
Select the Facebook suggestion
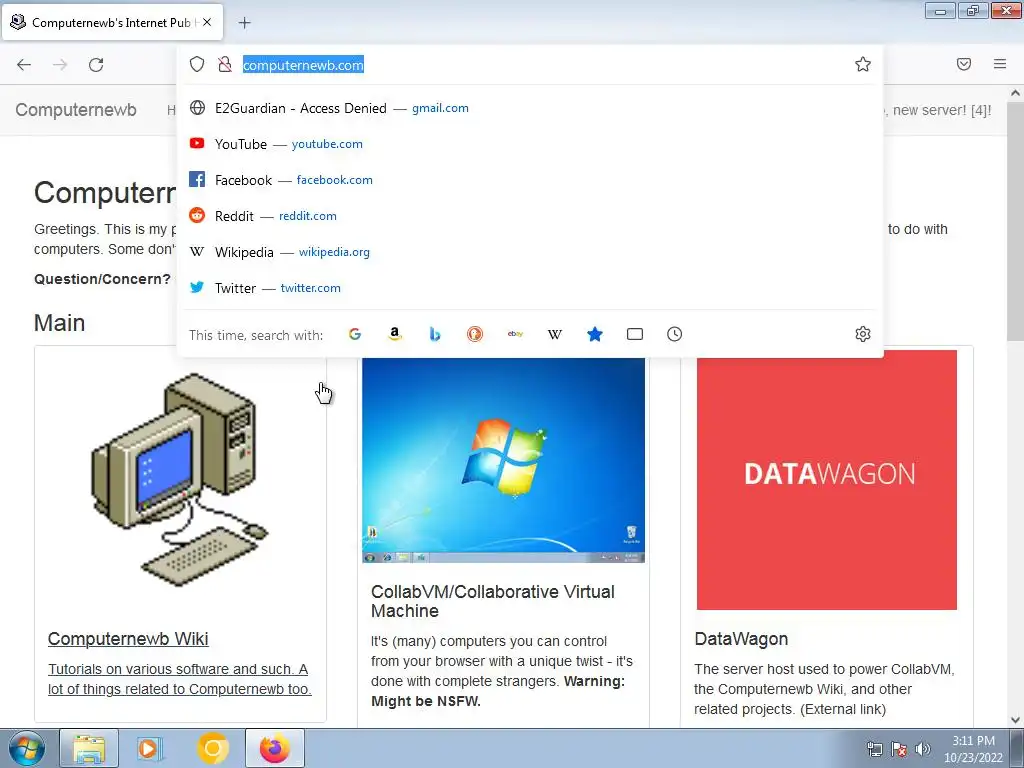point(530,180)
